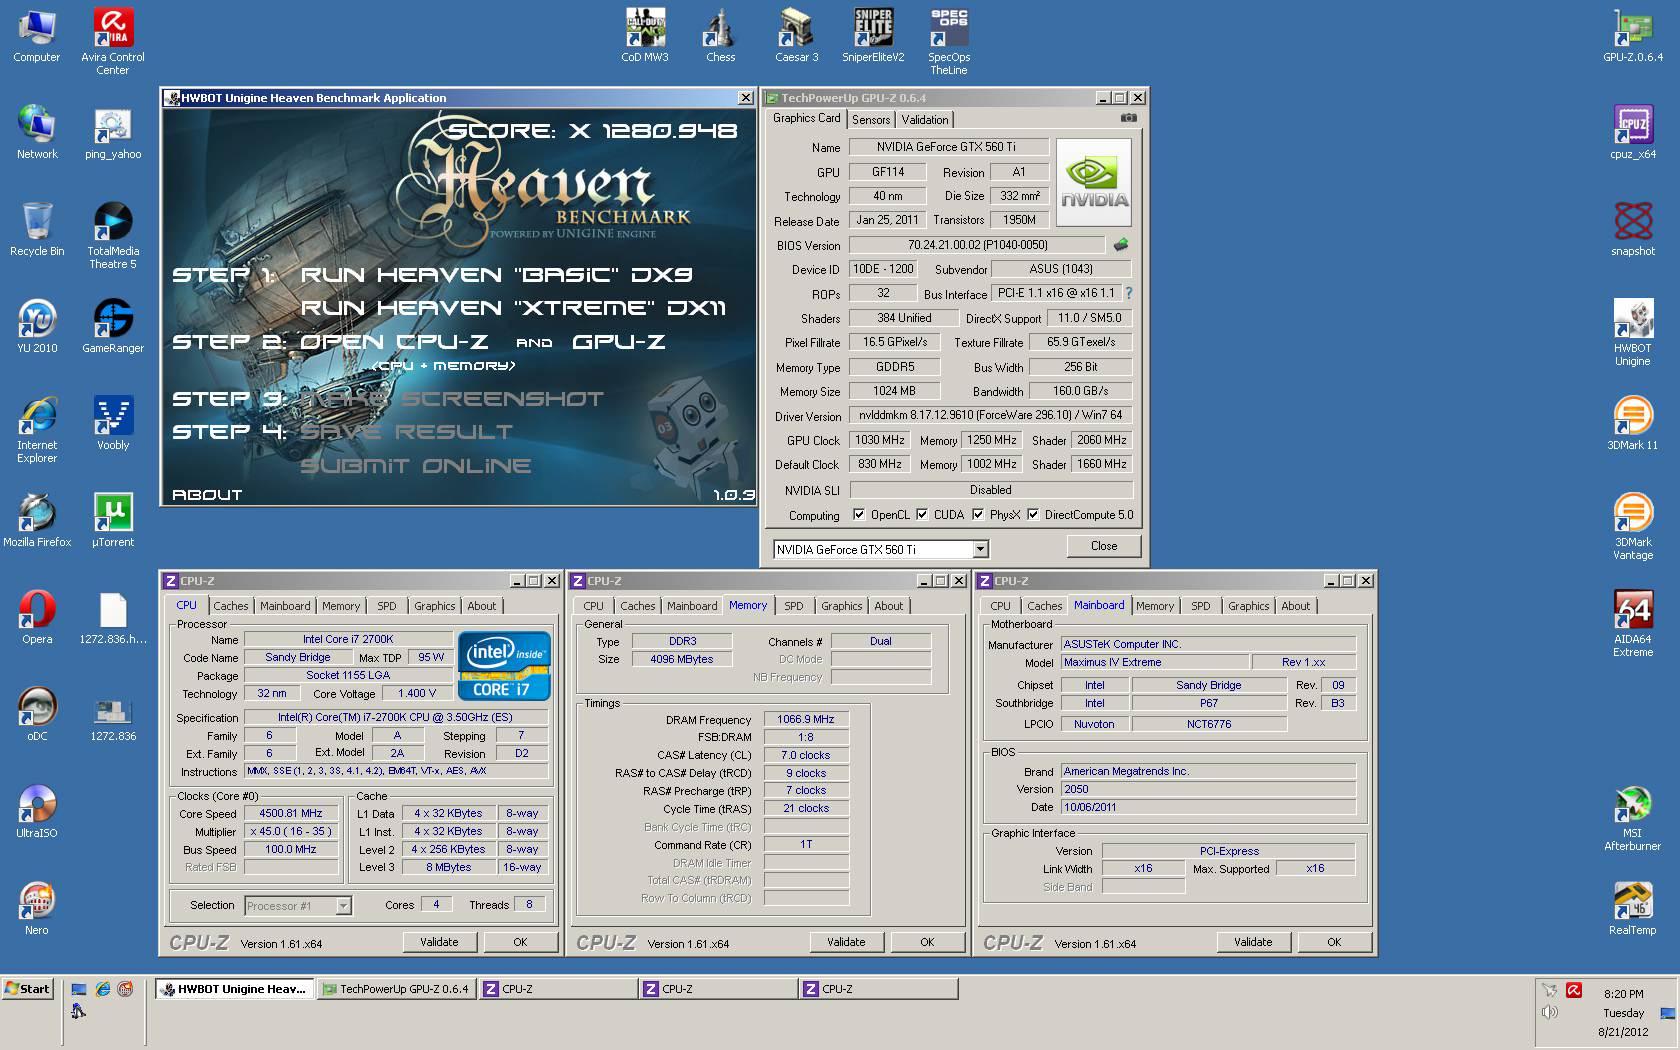The height and width of the screenshot is (1050, 1680).
Task: Click the GPU-Z screenshot camera icon
Action: coord(1128,118)
